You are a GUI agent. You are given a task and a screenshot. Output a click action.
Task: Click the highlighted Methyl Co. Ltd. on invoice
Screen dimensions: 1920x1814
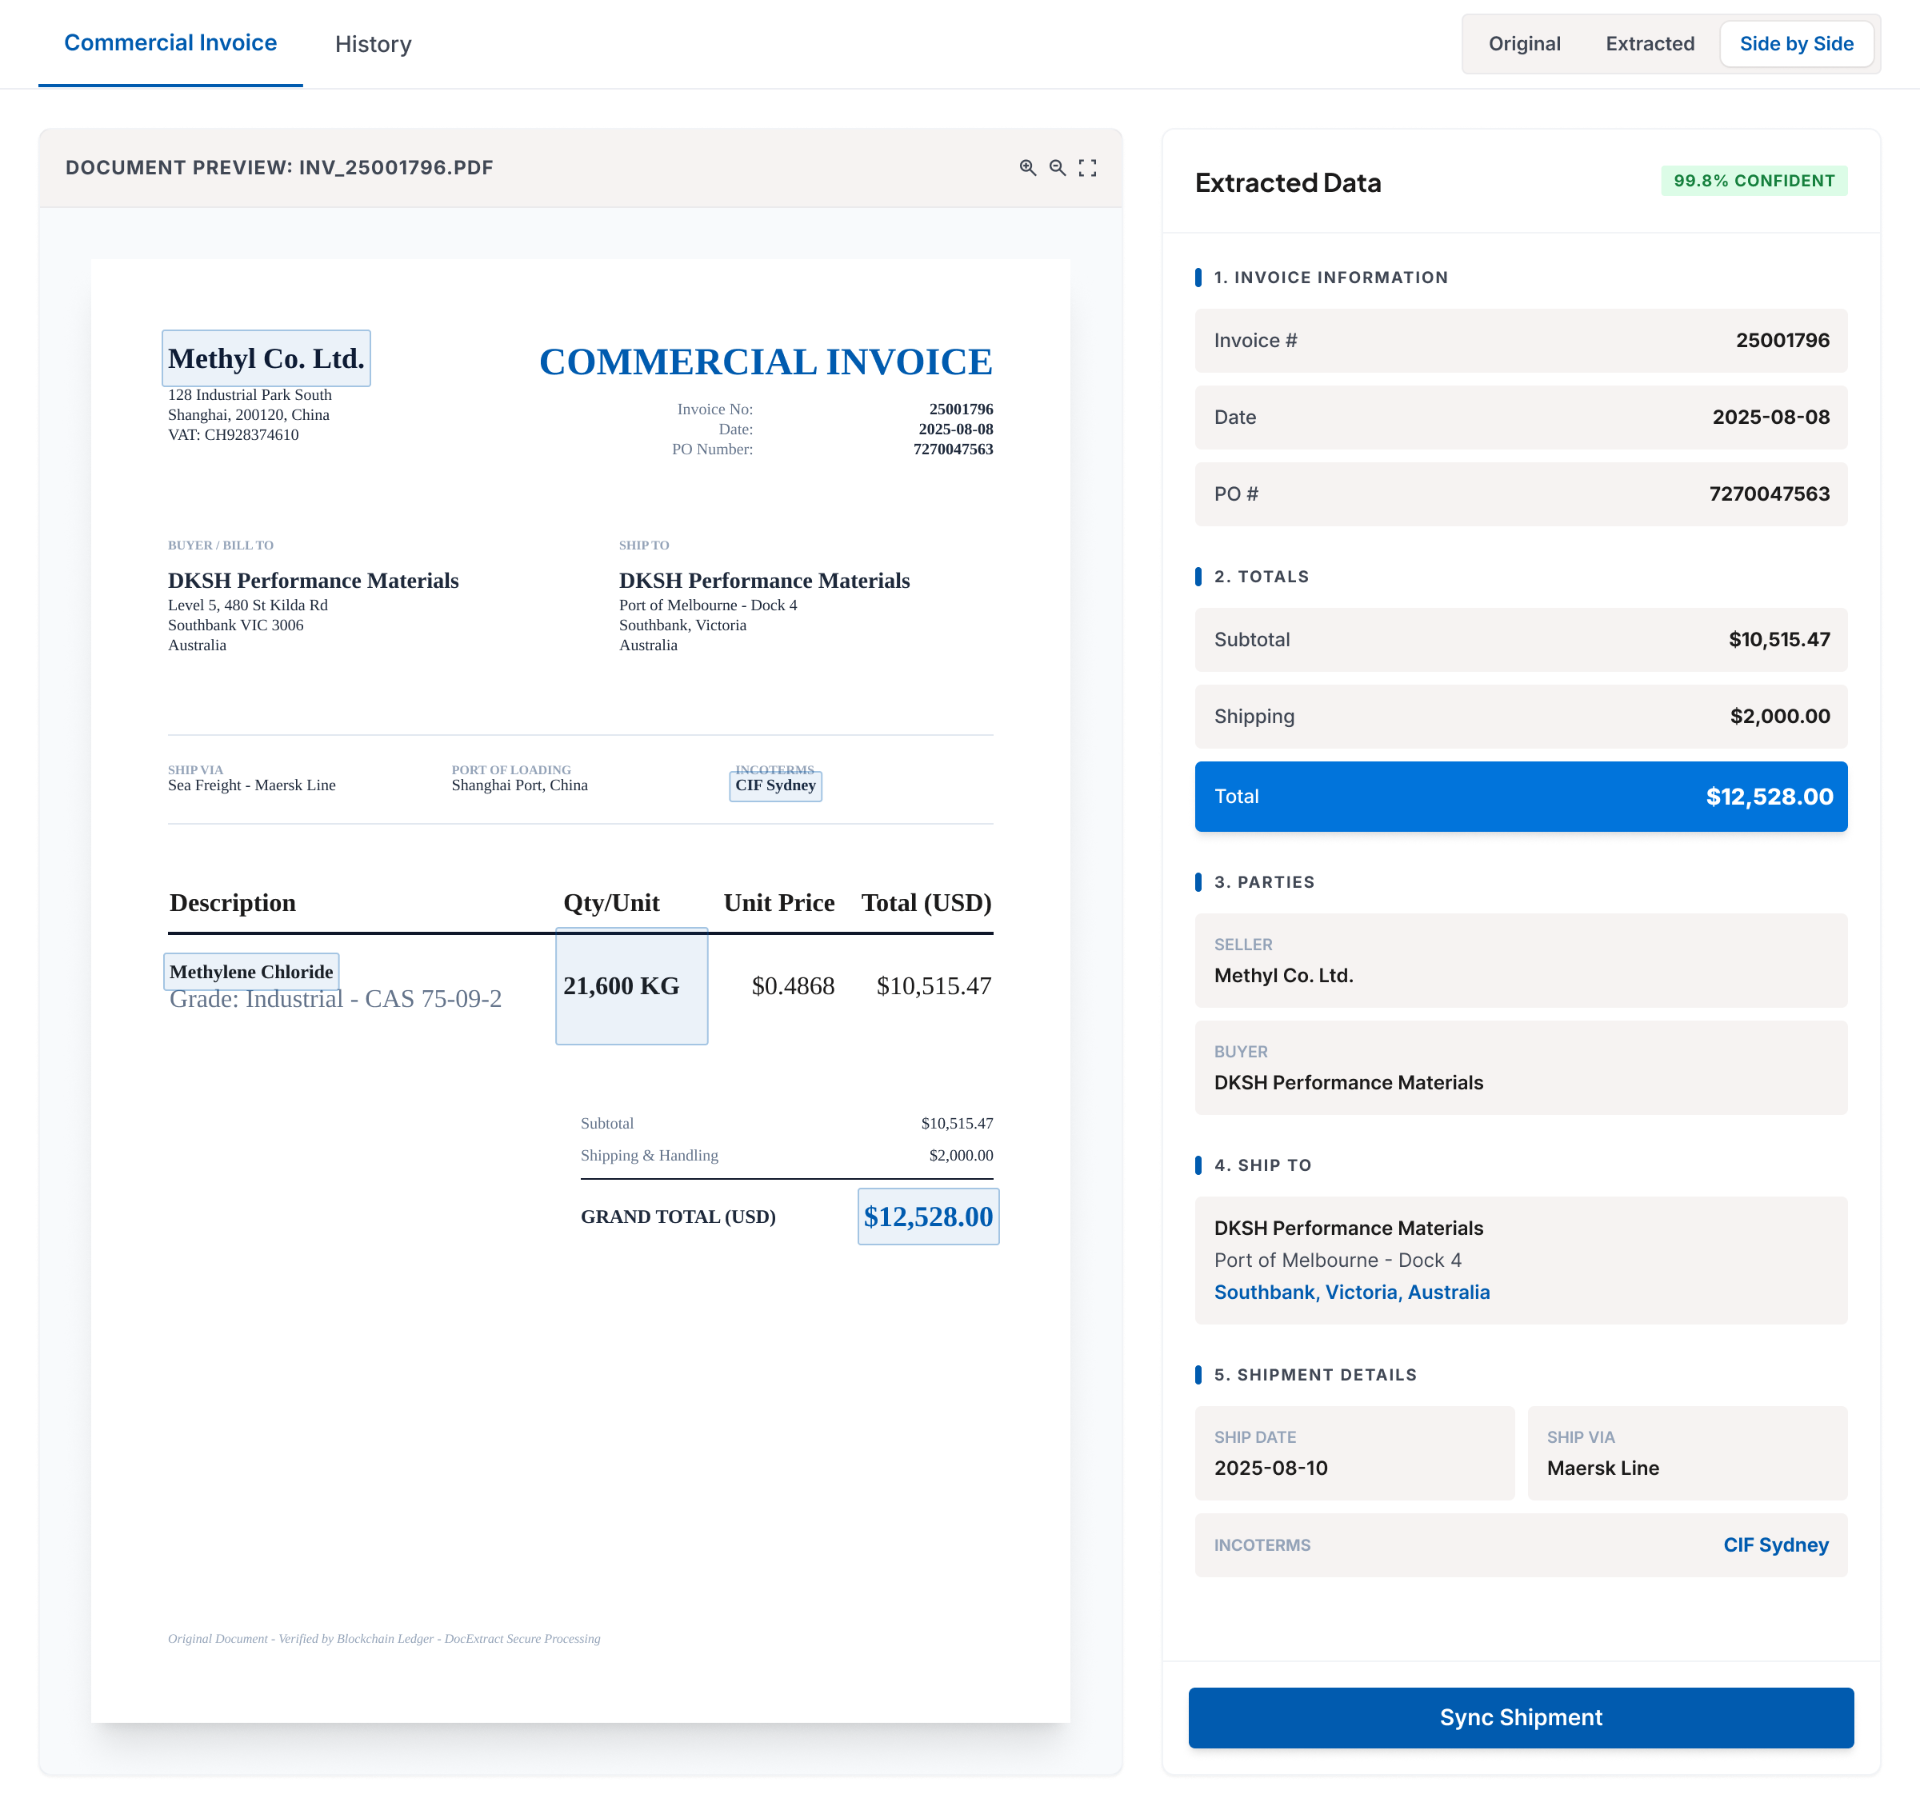266,357
